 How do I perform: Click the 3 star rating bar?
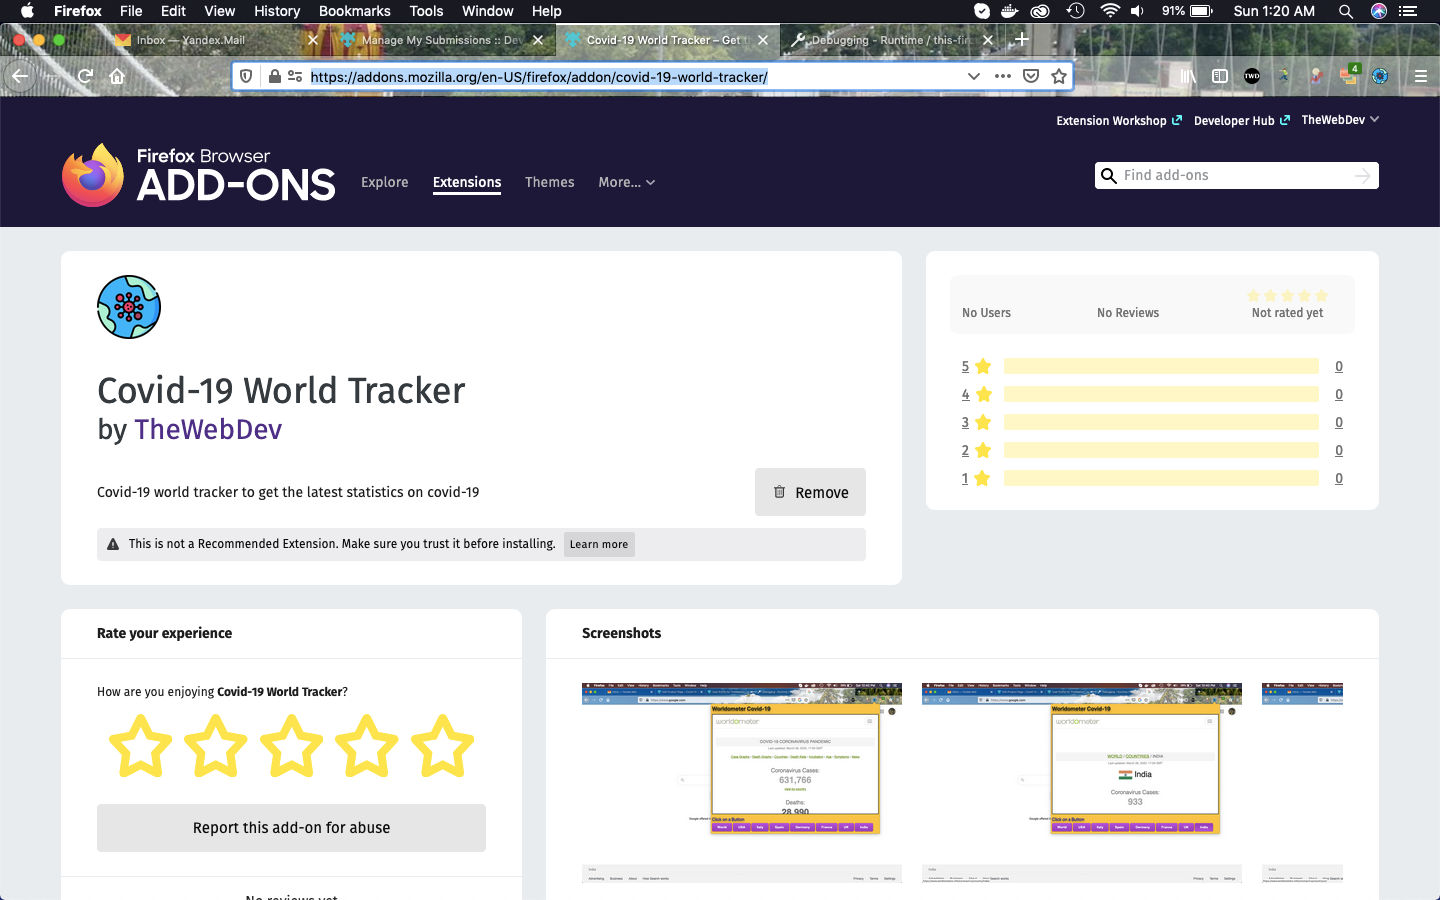pos(1161,422)
